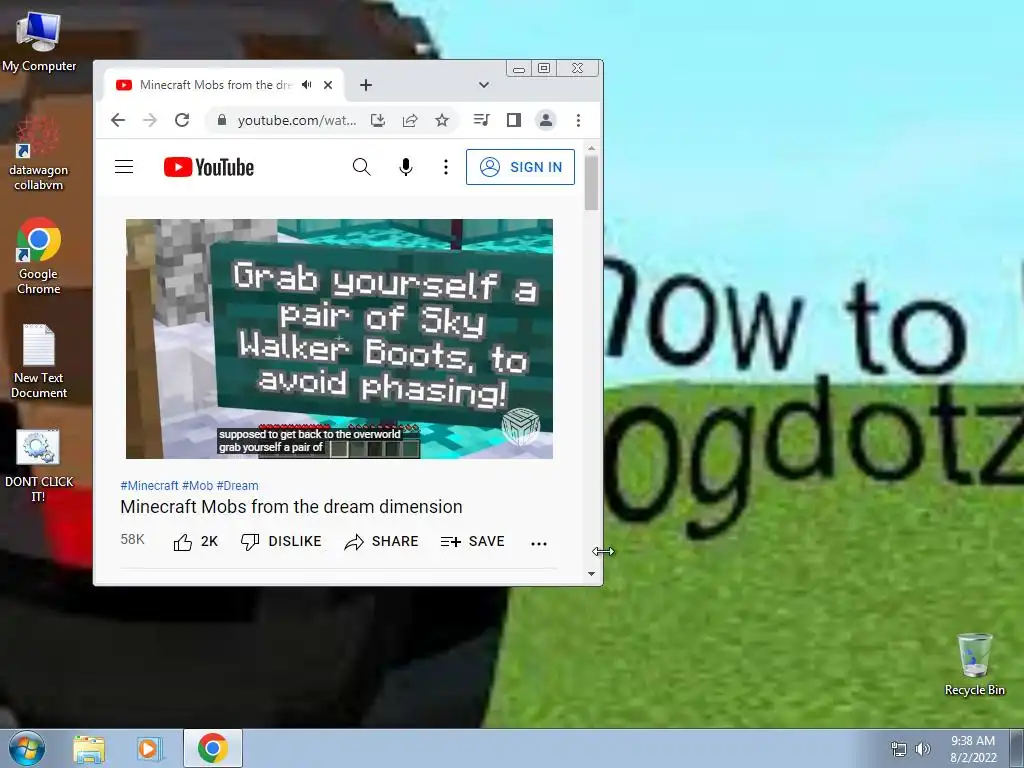
Task: Toggle Chrome side panel
Action: [x=514, y=120]
